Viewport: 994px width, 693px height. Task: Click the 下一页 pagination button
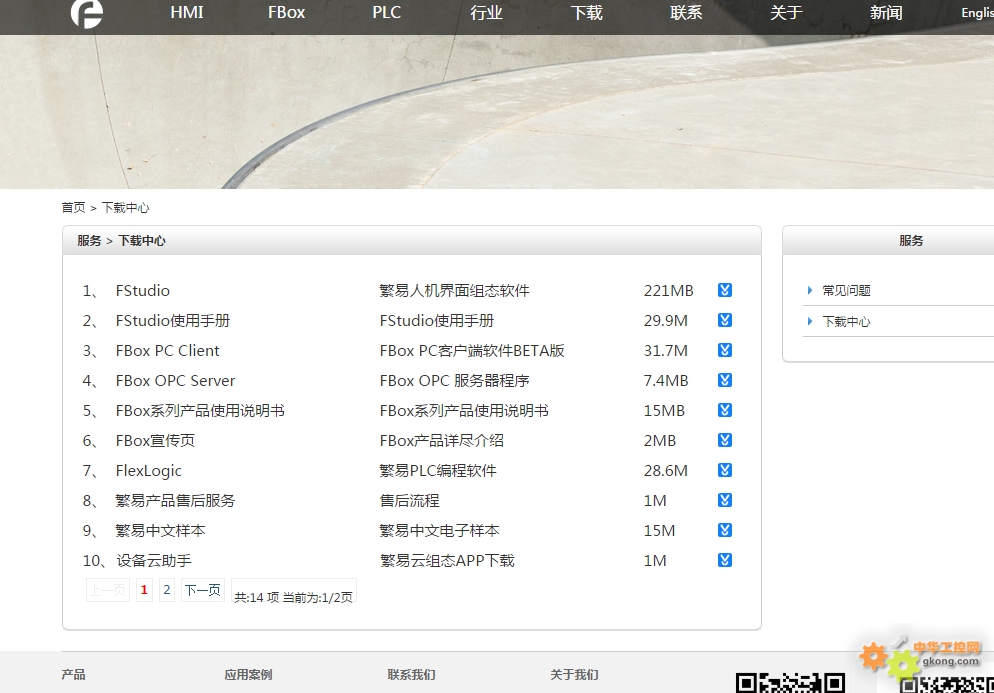pos(203,590)
